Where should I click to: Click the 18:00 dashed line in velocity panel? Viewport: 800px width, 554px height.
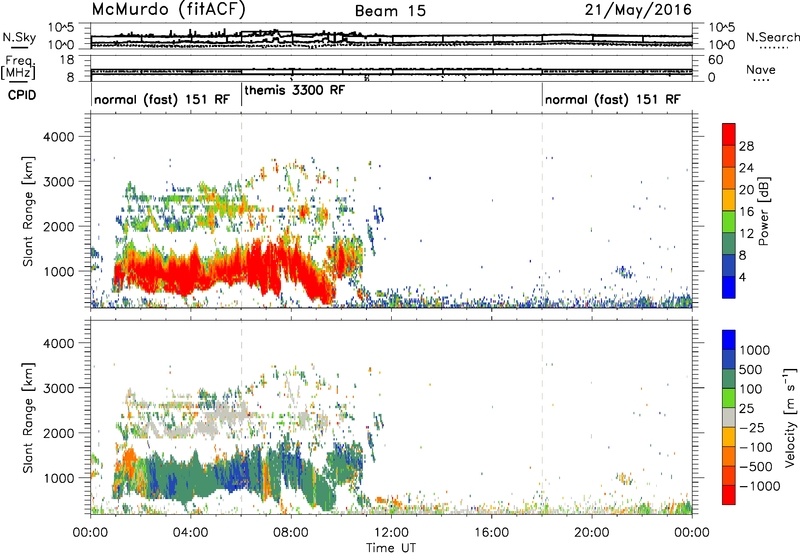[x=542, y=417]
